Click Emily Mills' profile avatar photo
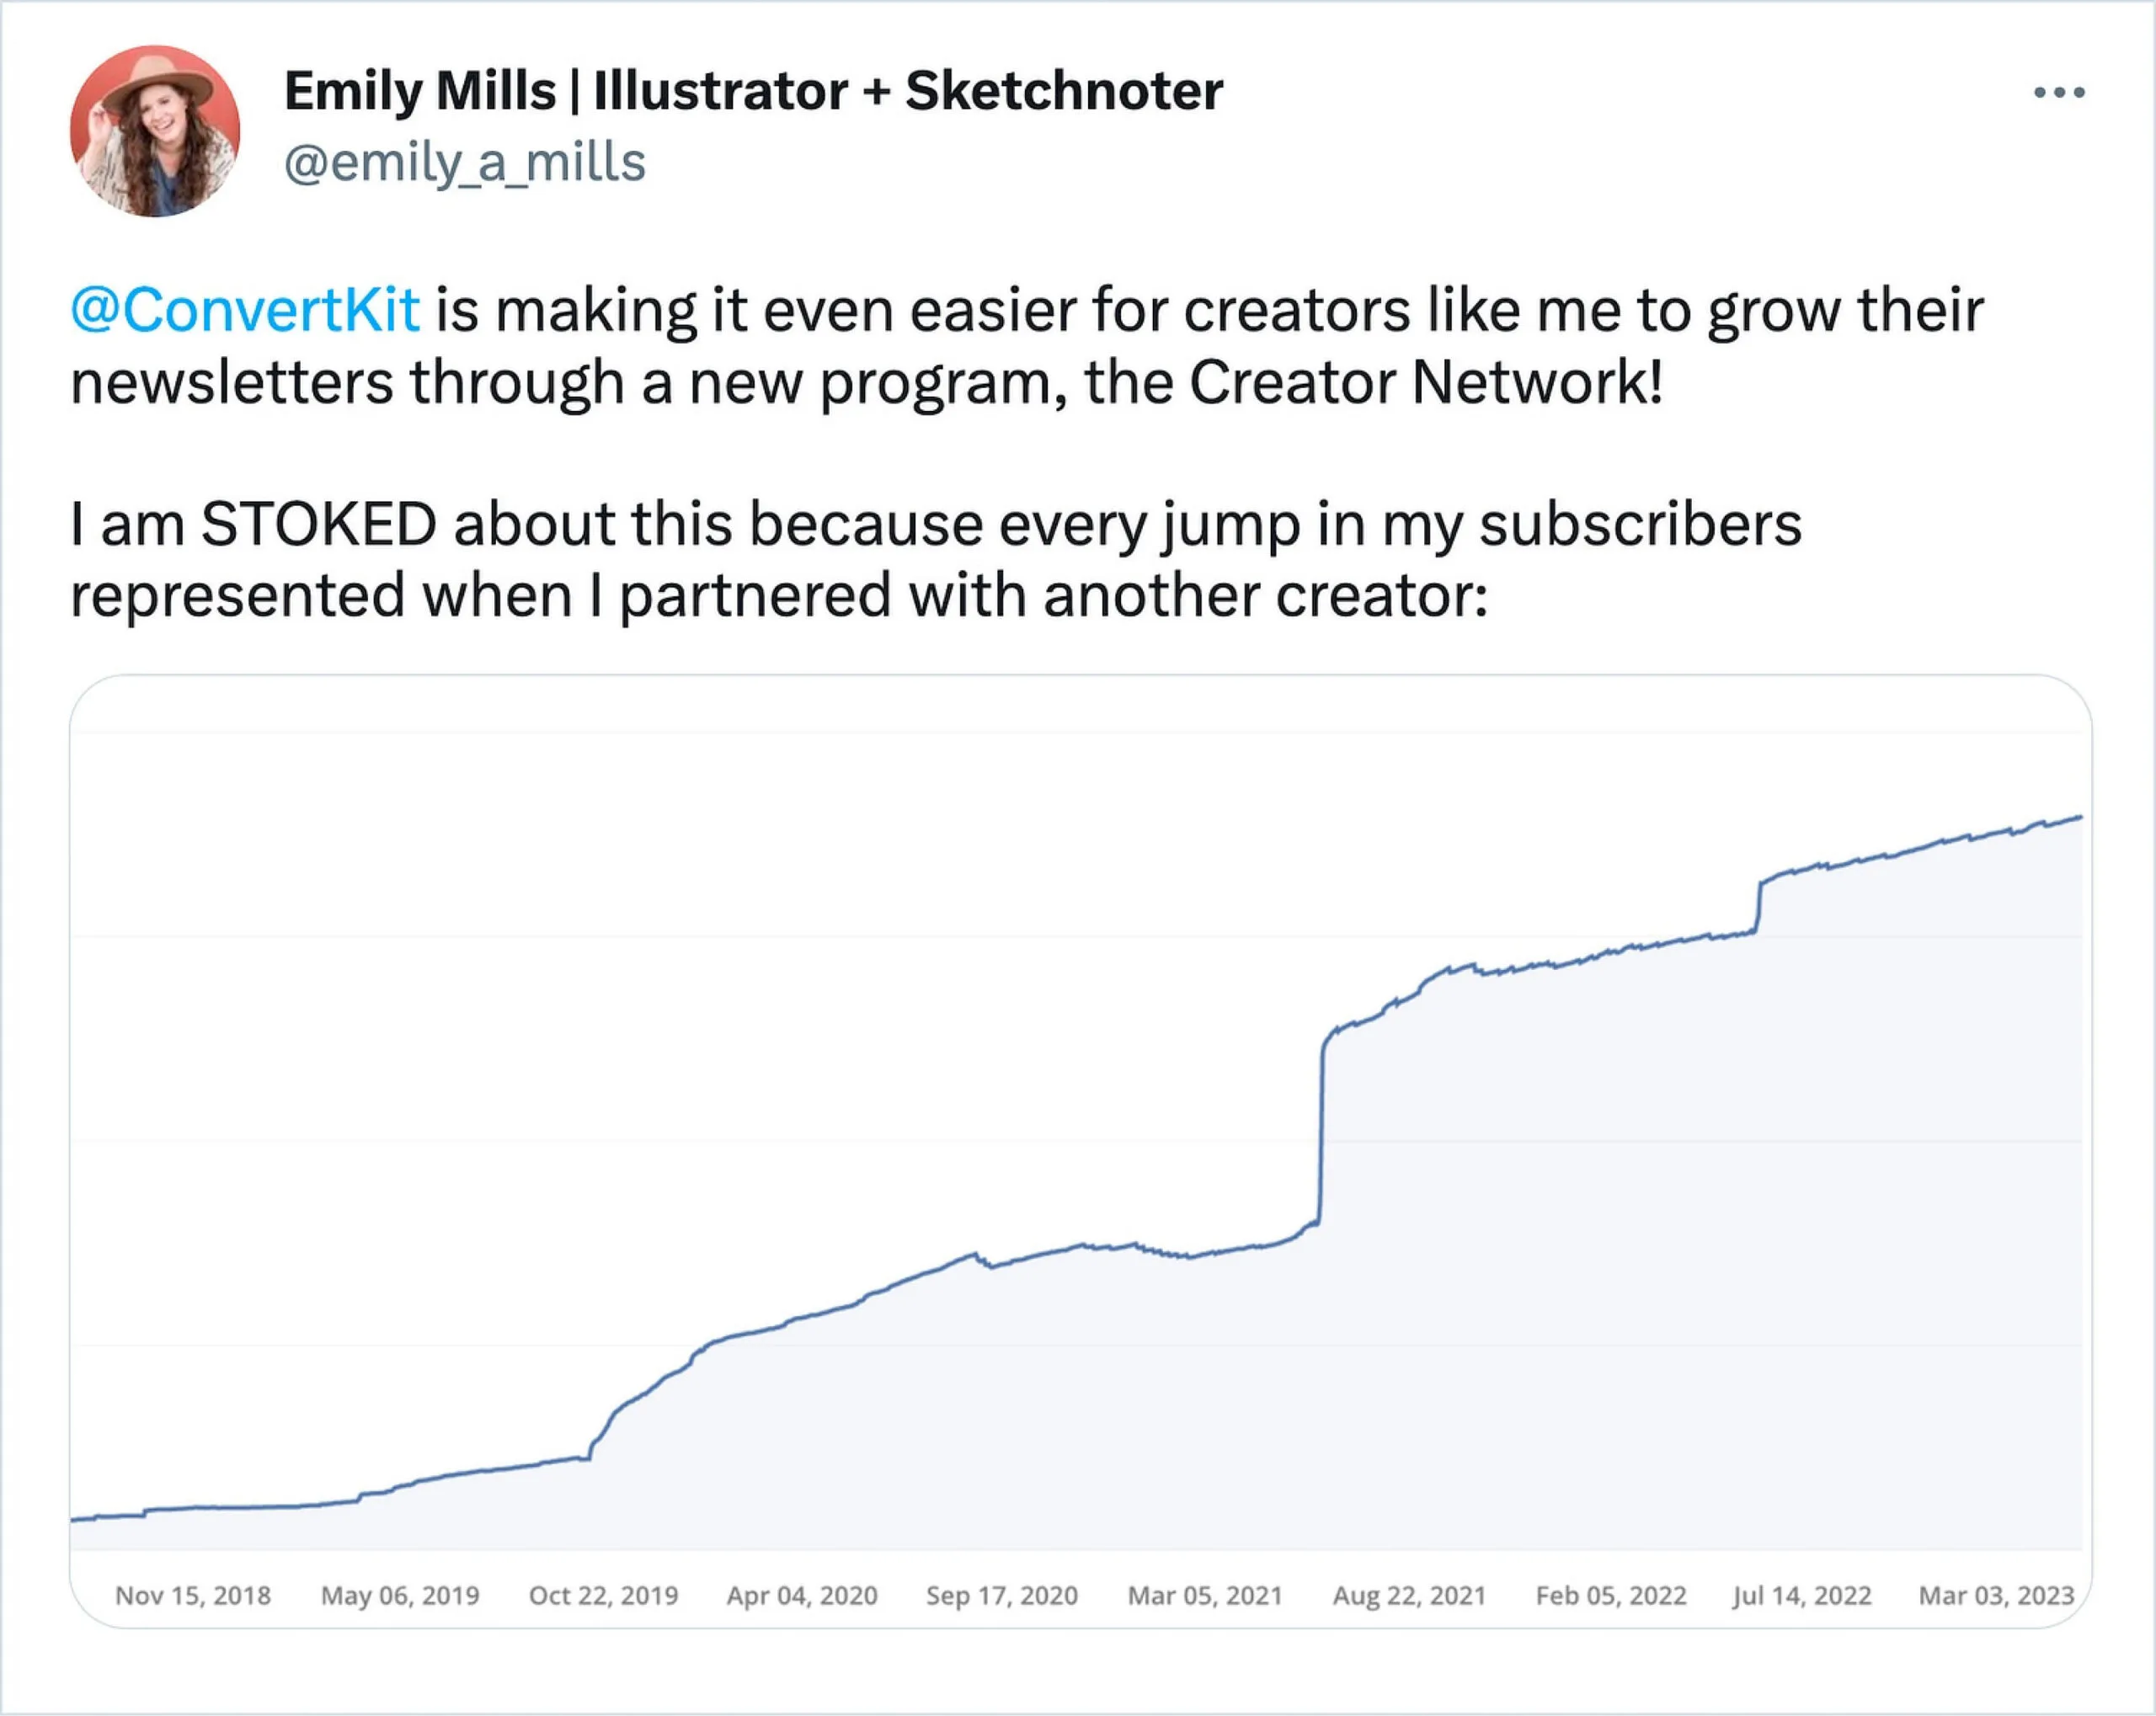 tap(155, 131)
